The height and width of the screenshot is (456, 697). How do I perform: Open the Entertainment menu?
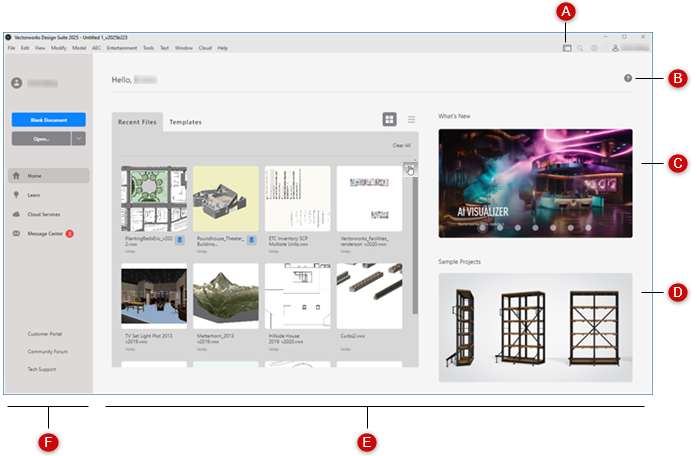(x=122, y=48)
